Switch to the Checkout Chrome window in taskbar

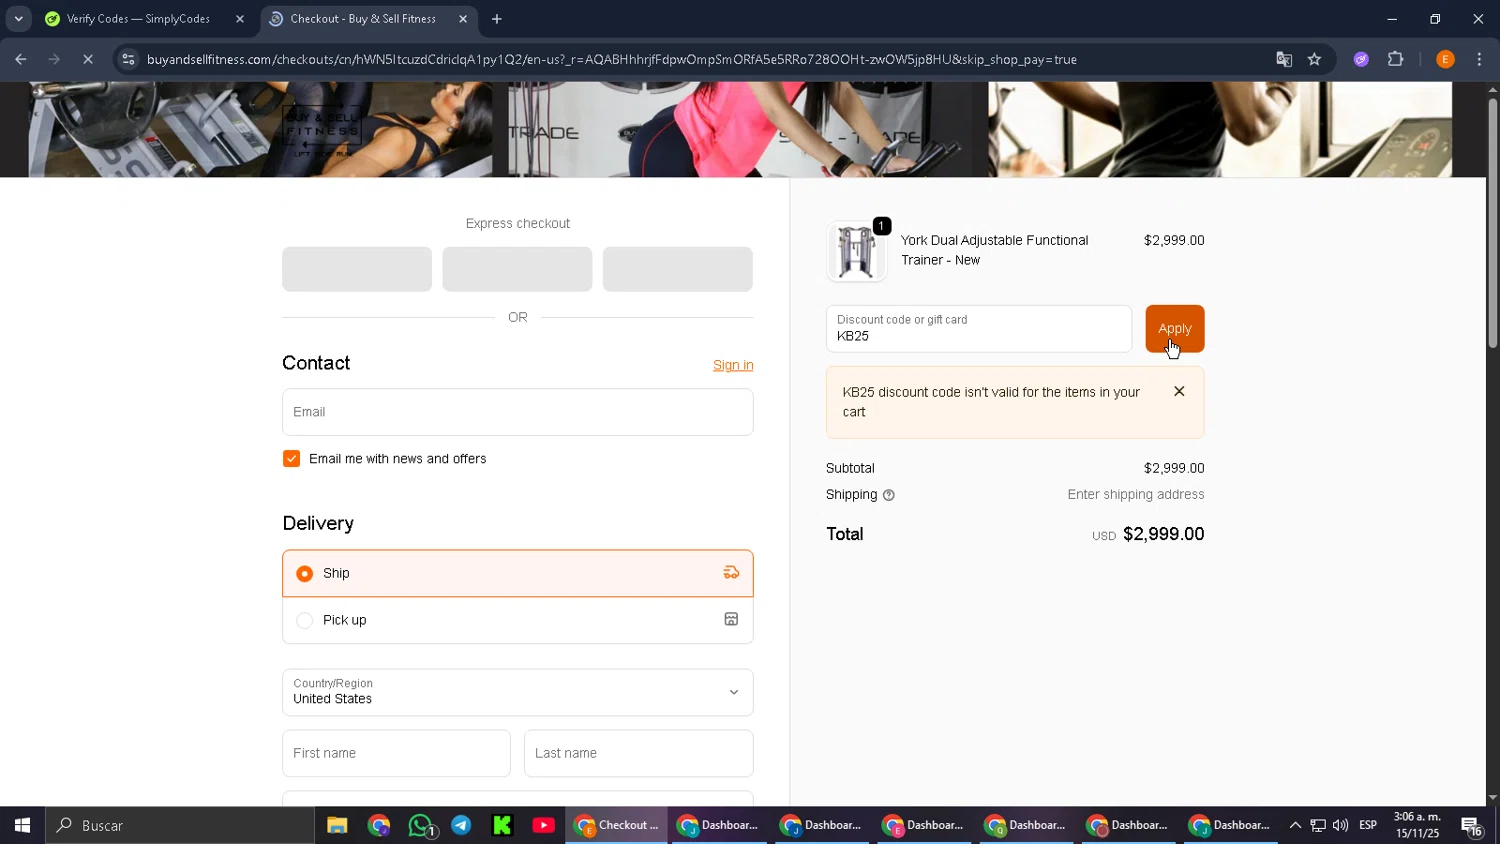[616, 825]
